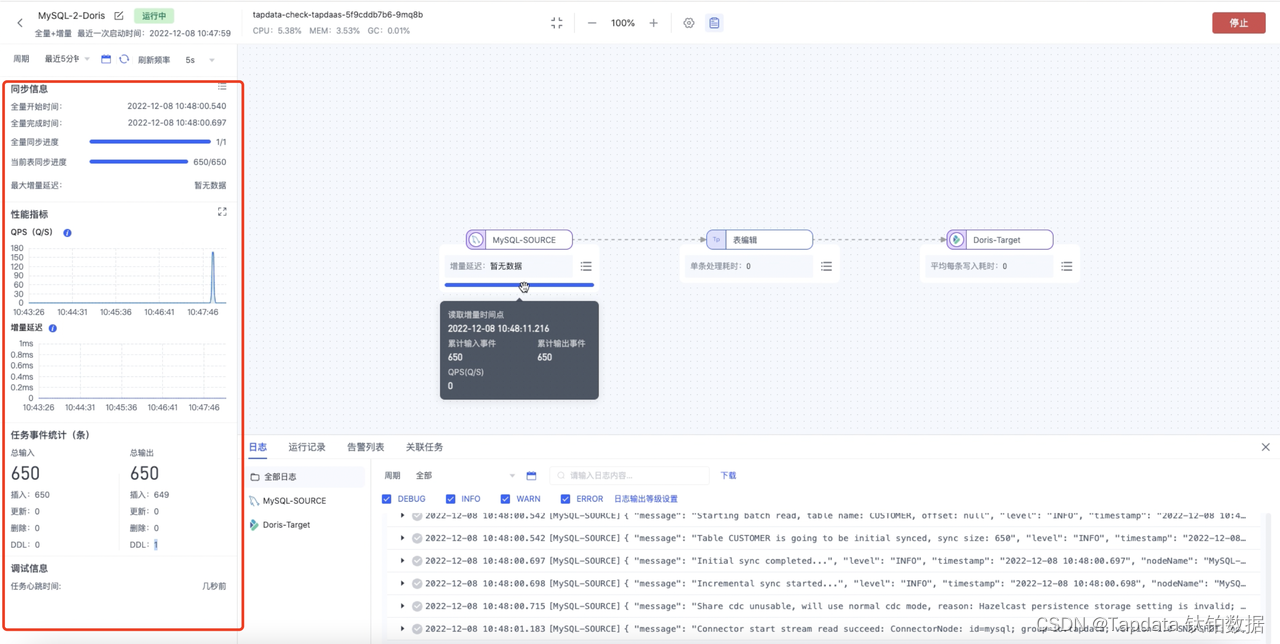1280x644 pixels.
Task: Expand the Table CUSTOMER initial synced log
Action: pyautogui.click(x=403, y=538)
